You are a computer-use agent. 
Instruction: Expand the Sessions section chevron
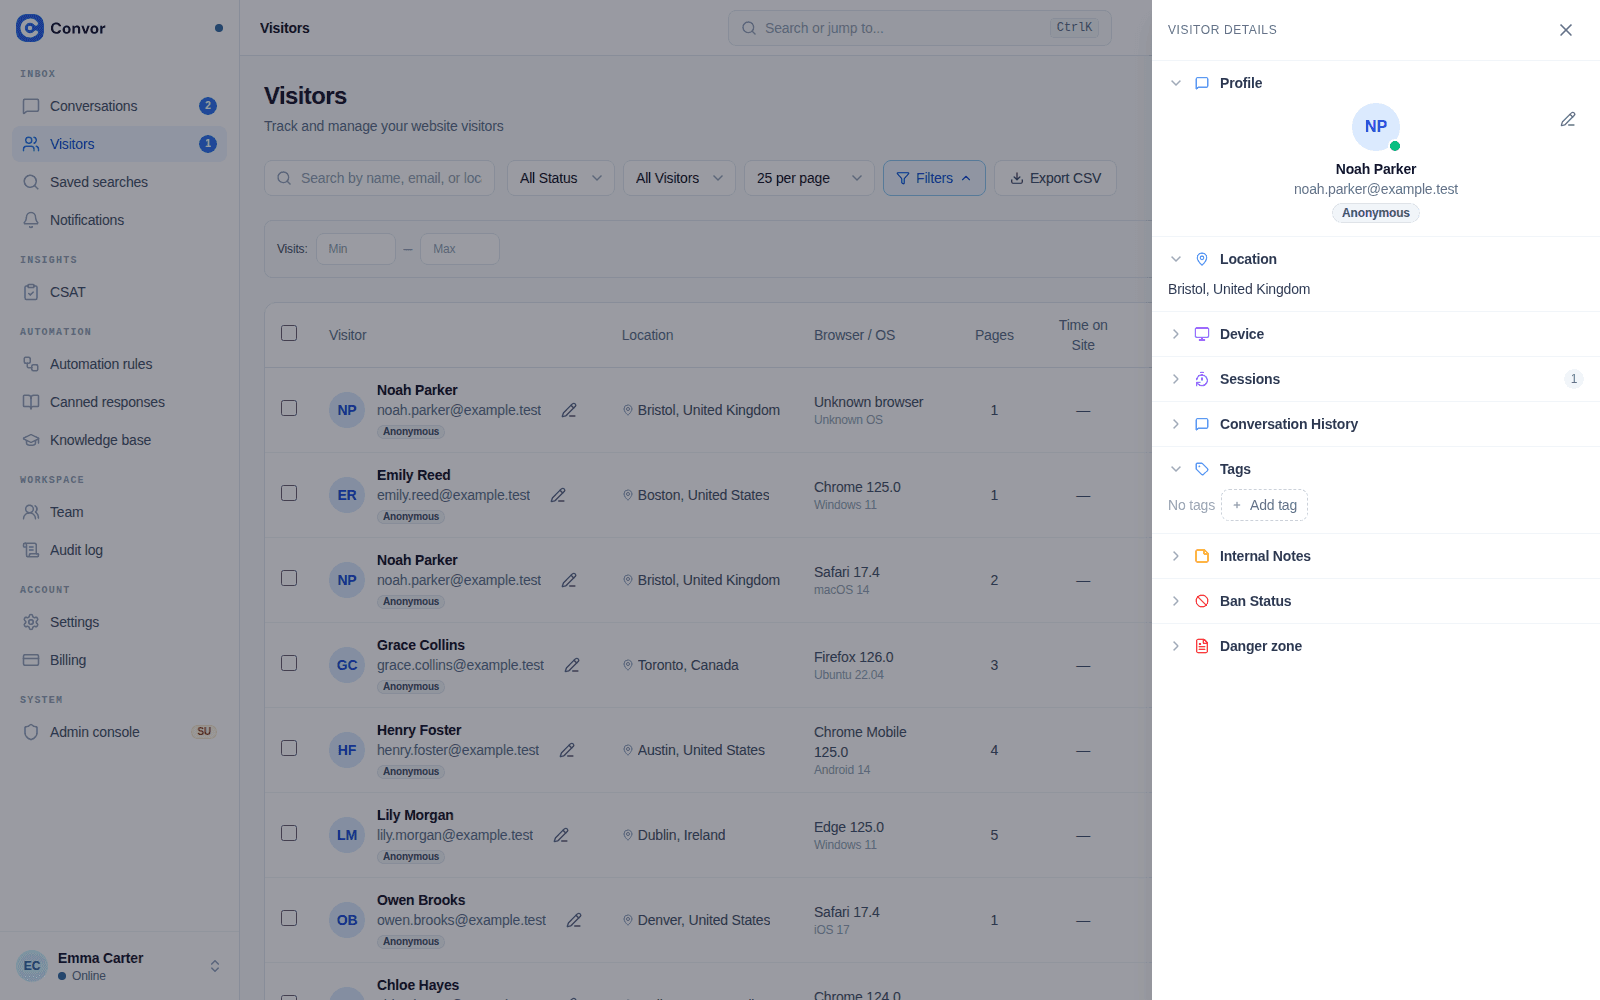pyautogui.click(x=1176, y=379)
